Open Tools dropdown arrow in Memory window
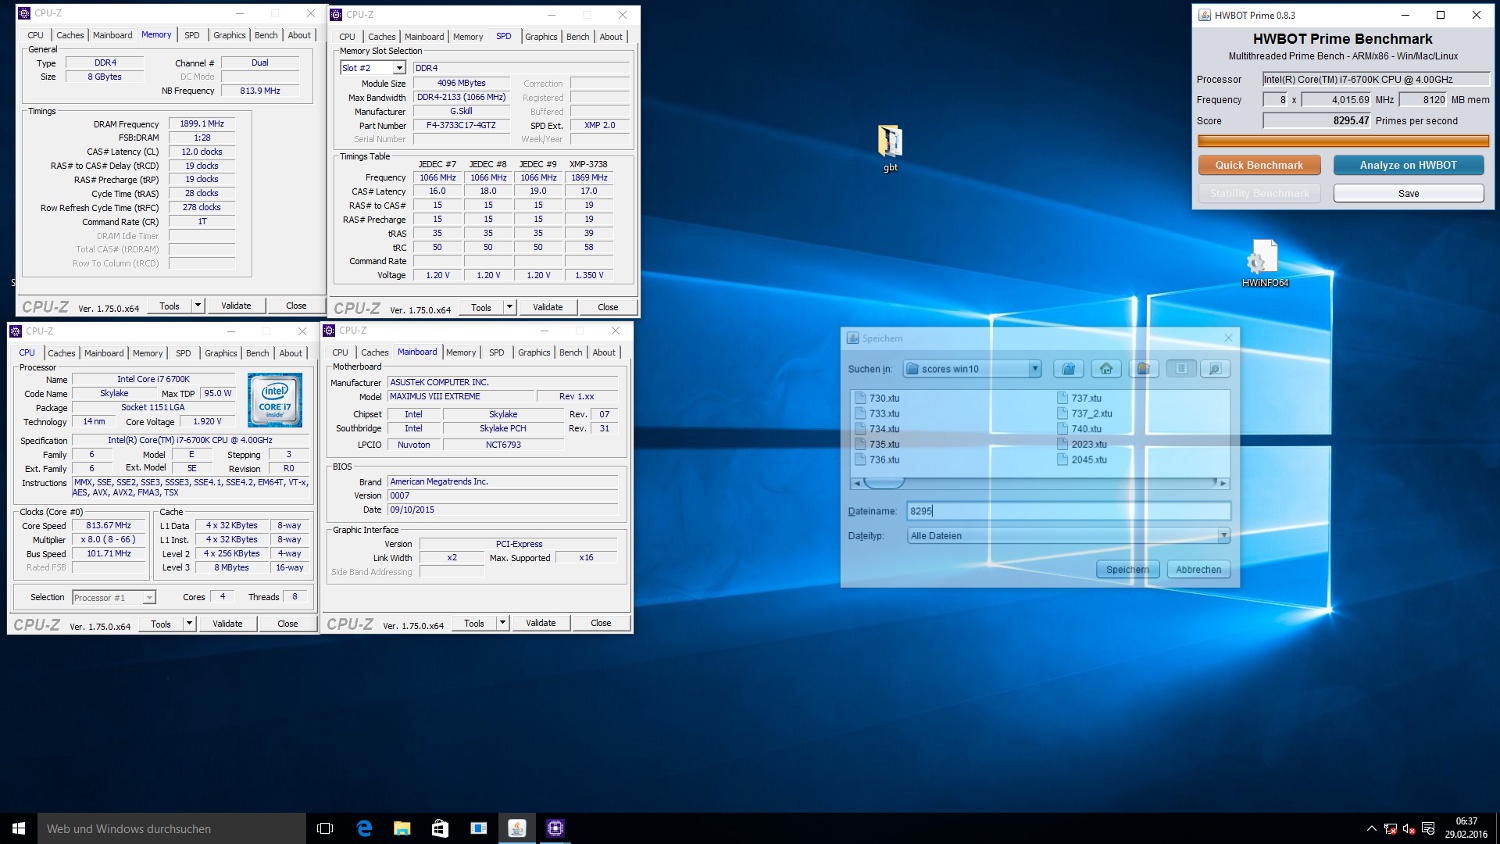Viewport: 1500px width, 844px height. click(198, 306)
